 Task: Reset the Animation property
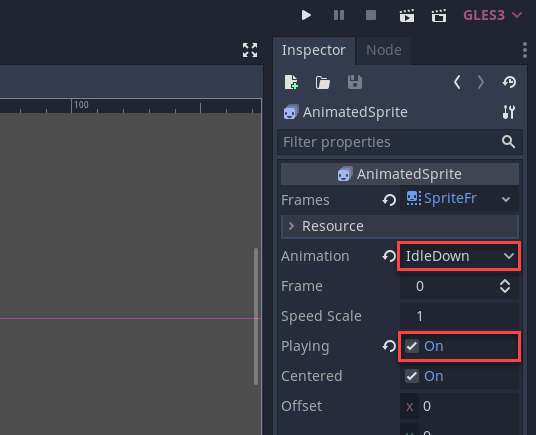(389, 256)
